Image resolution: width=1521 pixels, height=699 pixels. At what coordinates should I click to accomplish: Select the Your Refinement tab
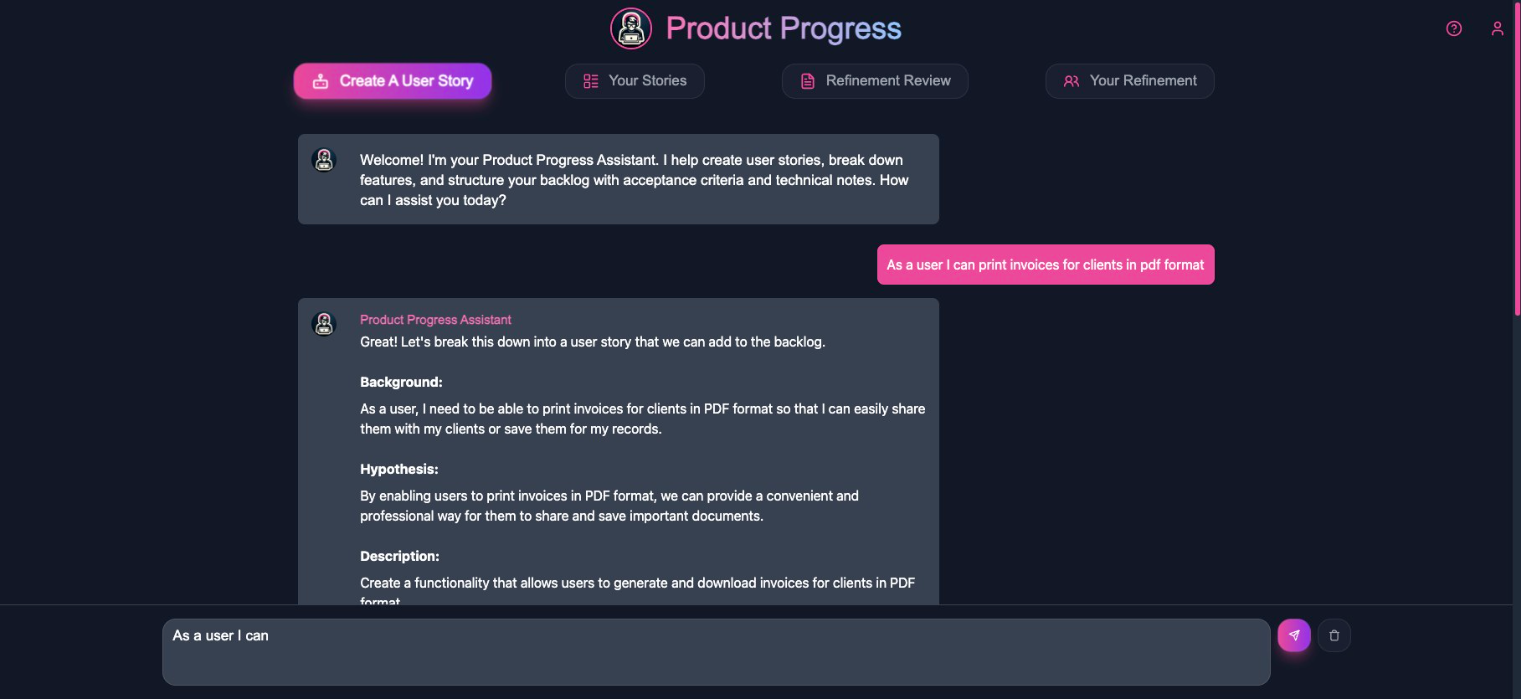1130,81
